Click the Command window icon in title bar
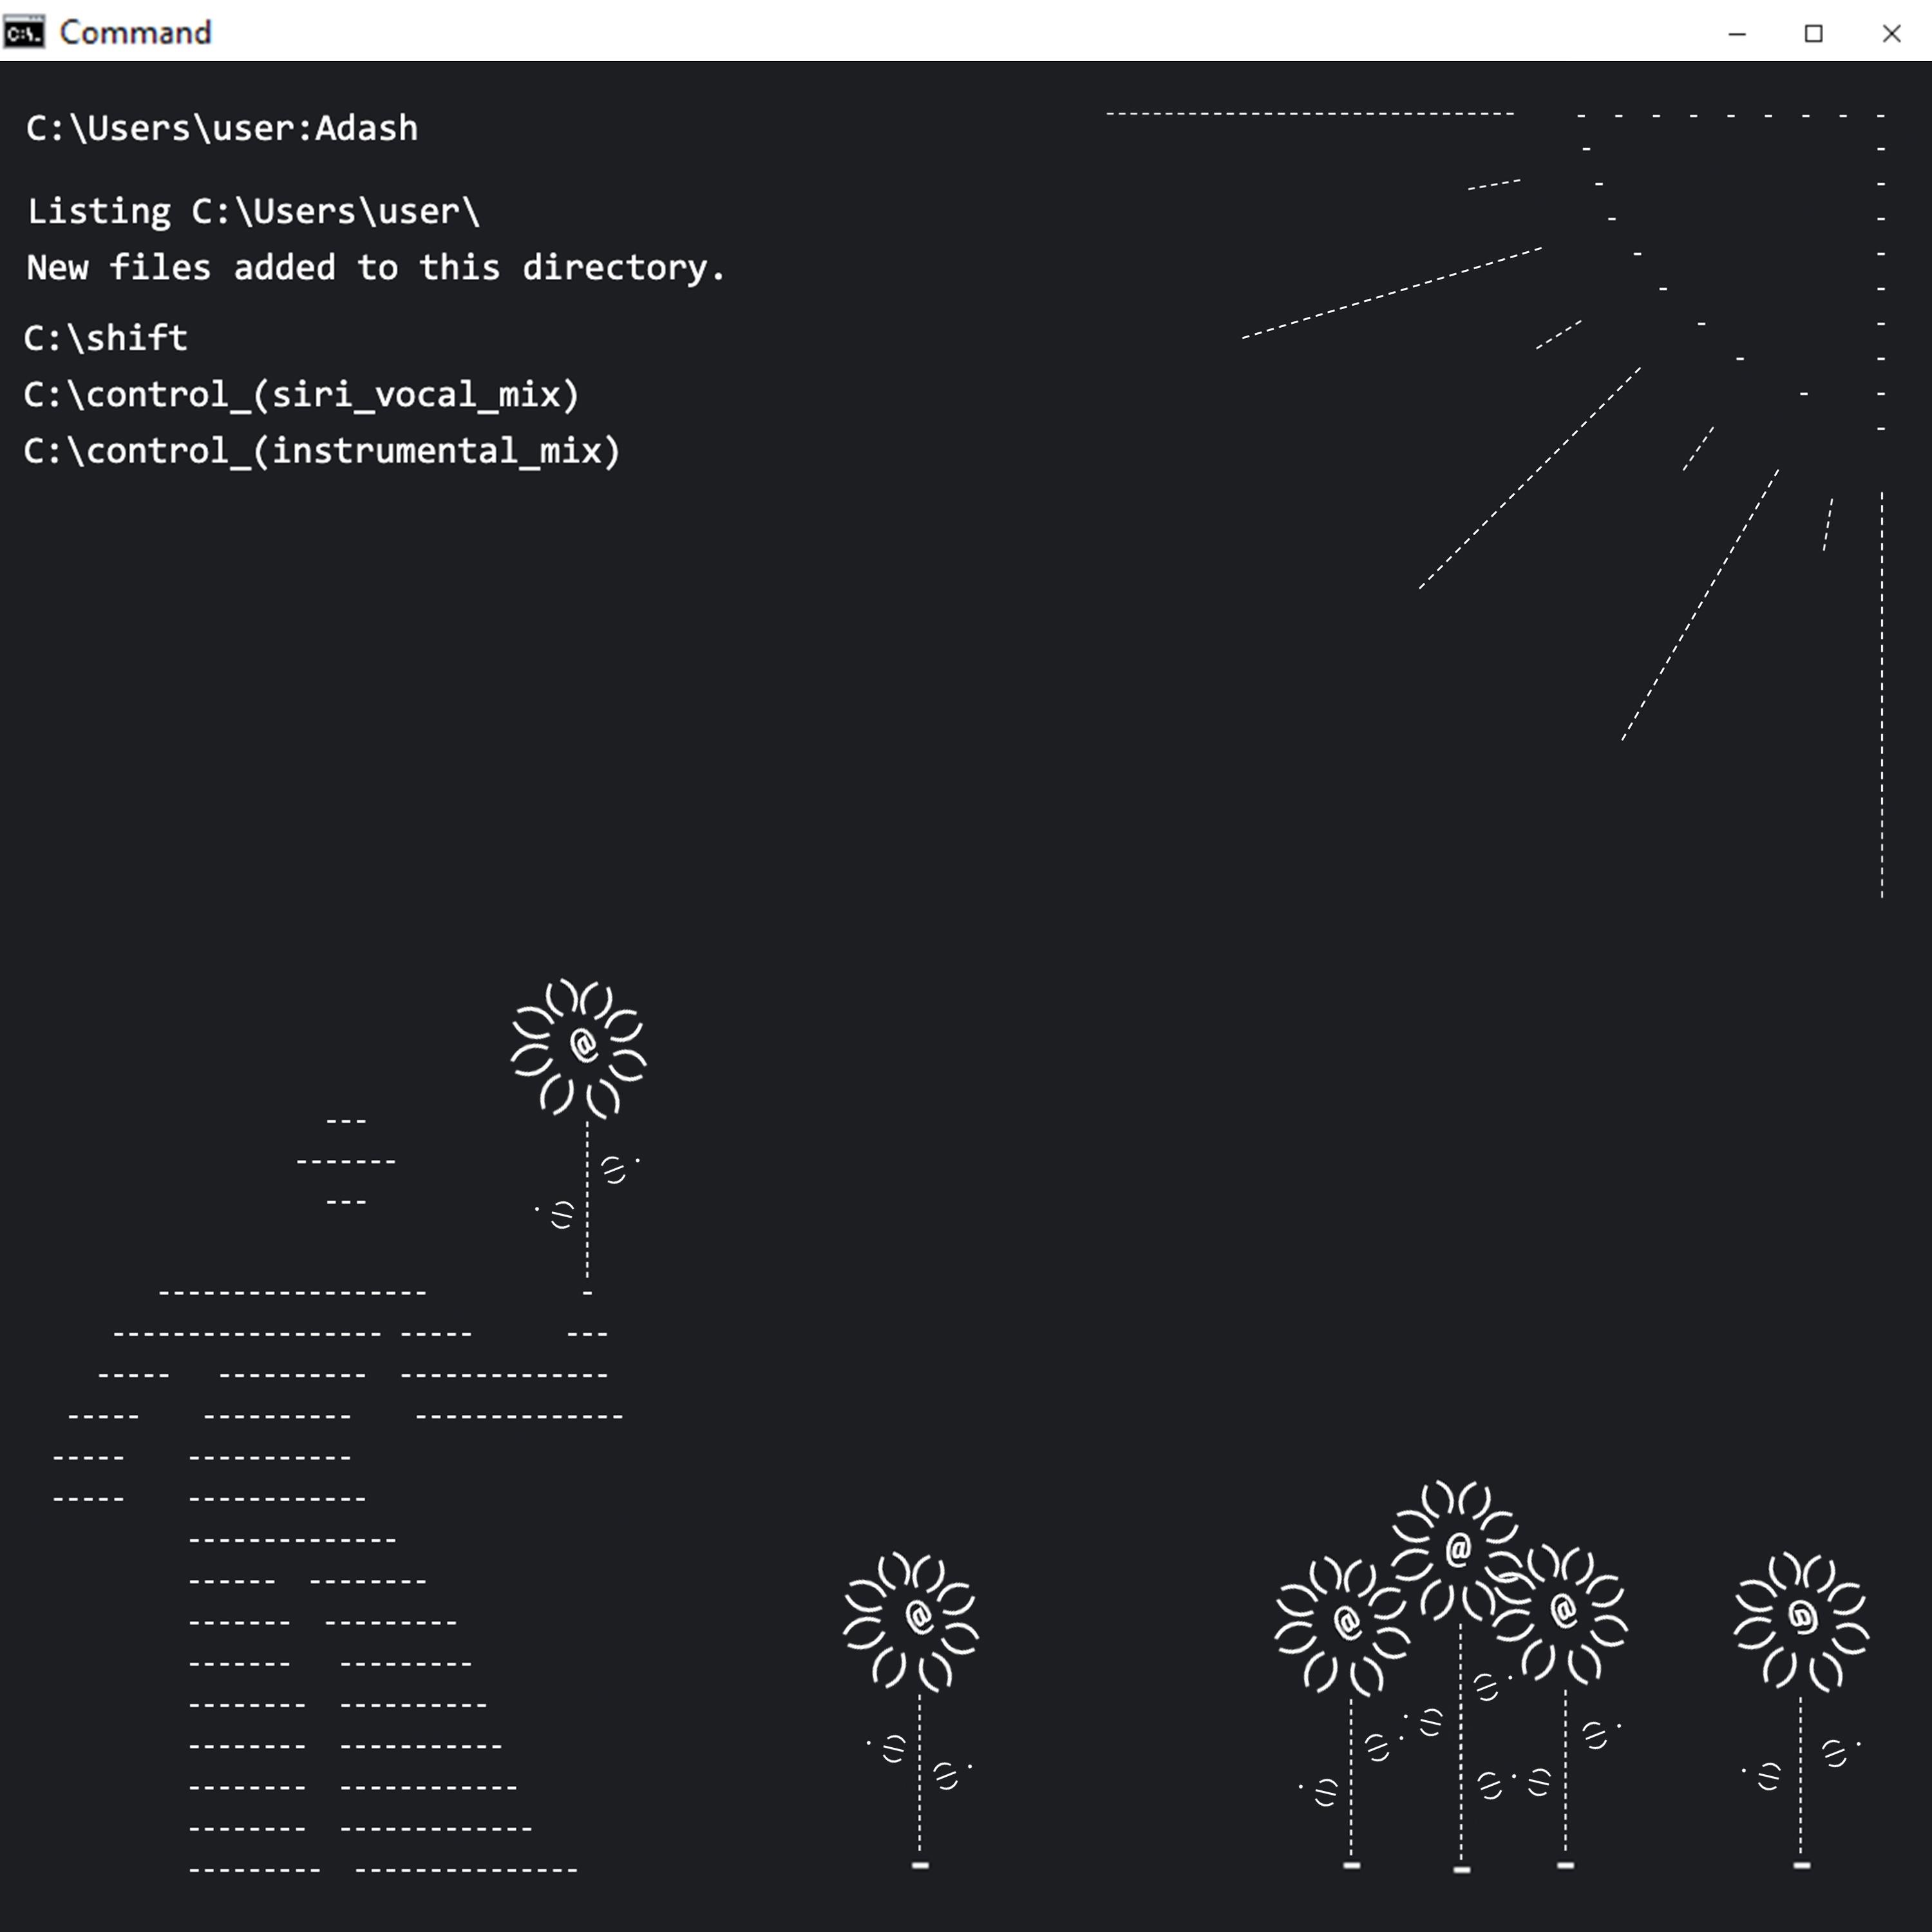 pyautogui.click(x=23, y=32)
